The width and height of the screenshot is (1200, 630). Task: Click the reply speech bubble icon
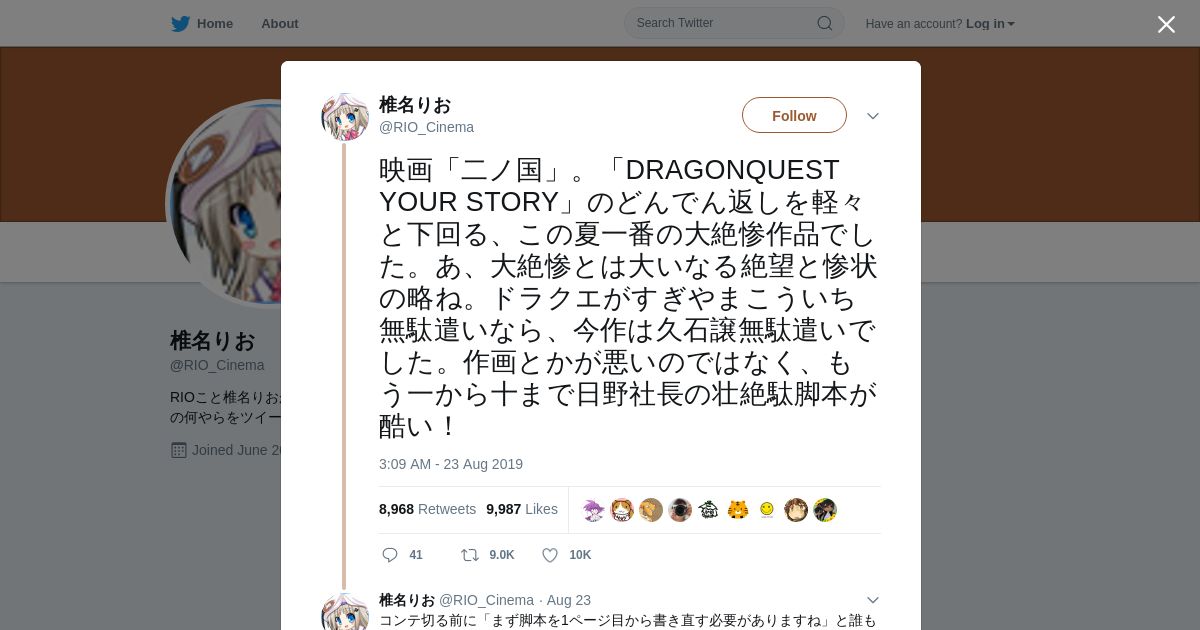[390, 555]
